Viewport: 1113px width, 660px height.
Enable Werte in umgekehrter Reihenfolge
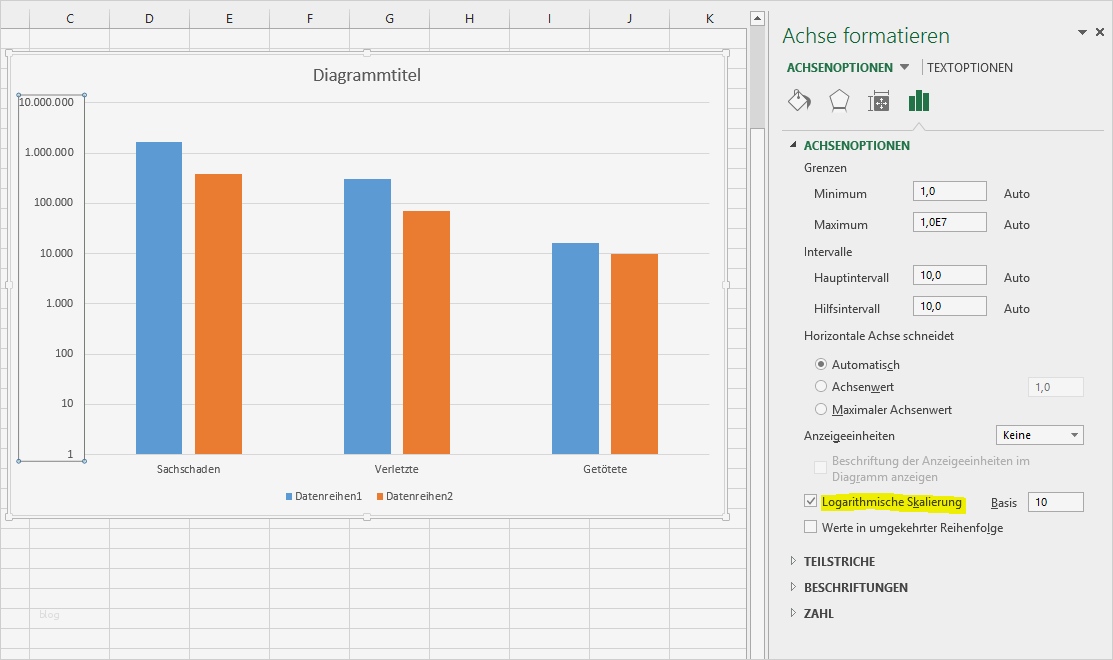(x=811, y=527)
